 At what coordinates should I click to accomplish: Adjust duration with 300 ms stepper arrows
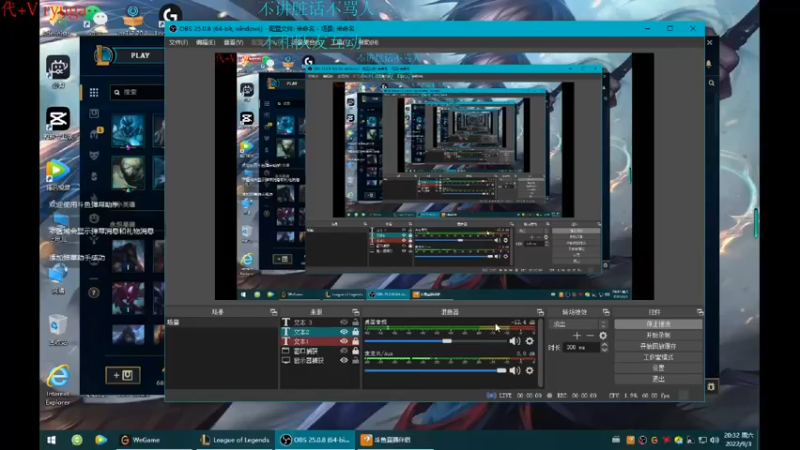click(605, 347)
